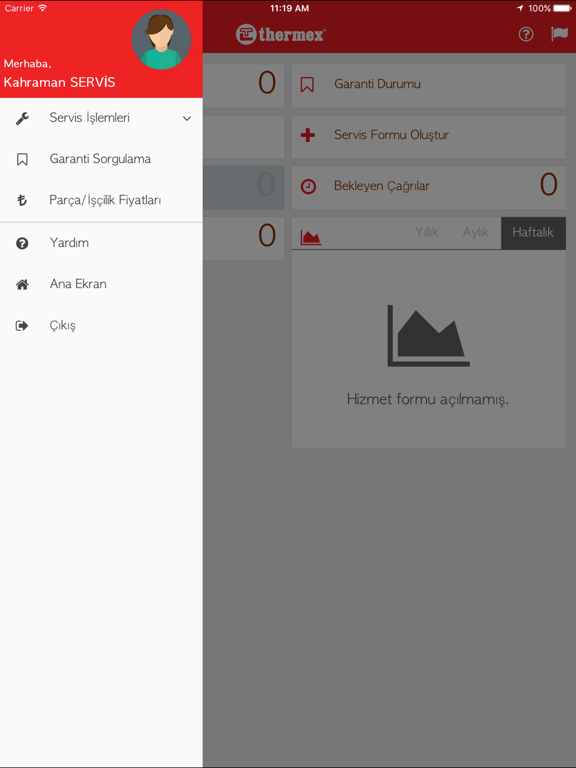Image resolution: width=576 pixels, height=768 pixels.
Task: Open the Garanti Durumu card
Action: click(429, 85)
